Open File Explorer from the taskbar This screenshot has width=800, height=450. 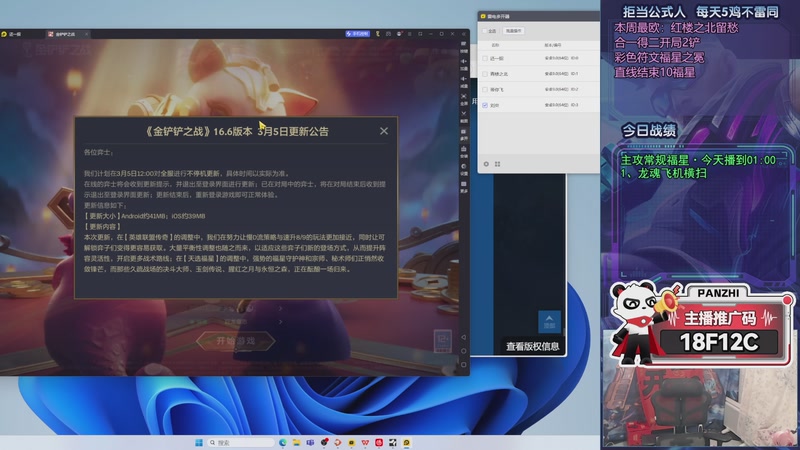click(296, 442)
